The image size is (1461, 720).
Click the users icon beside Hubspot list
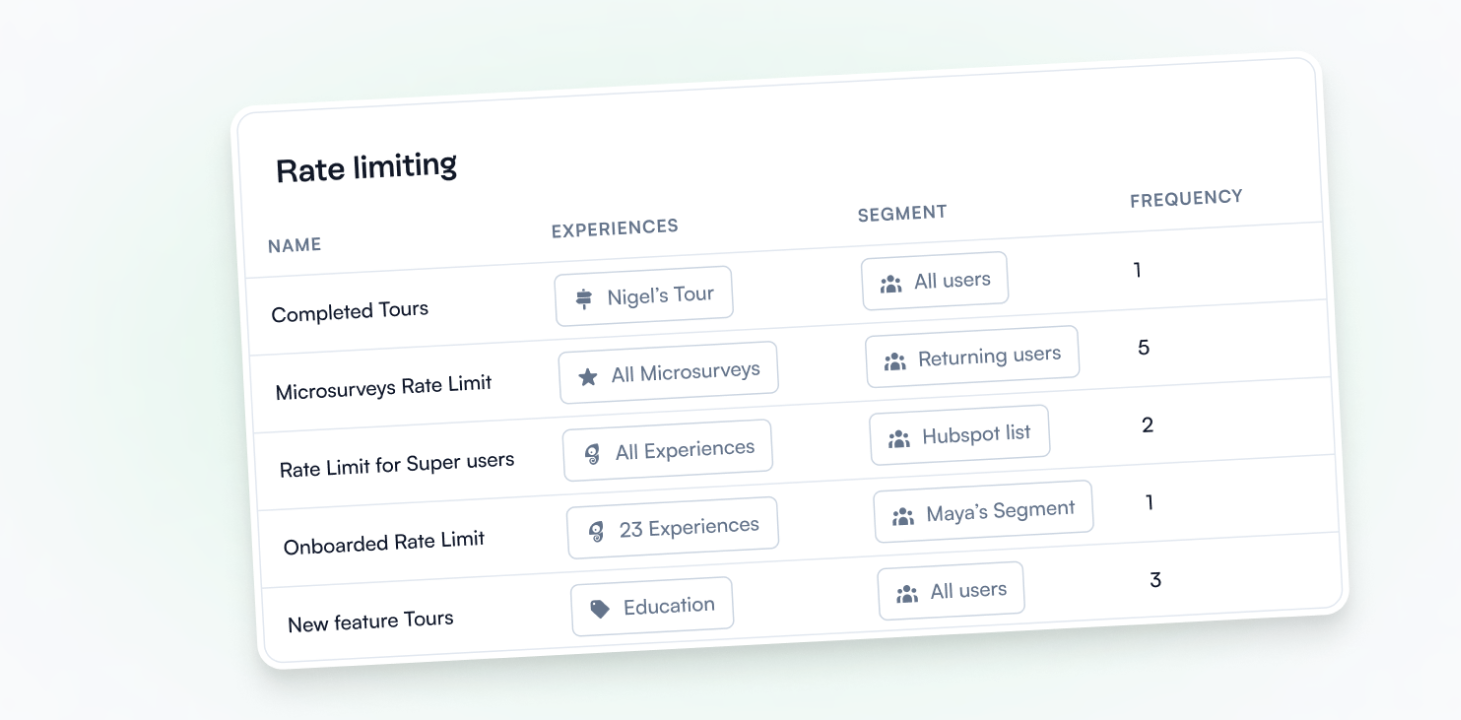898,439
